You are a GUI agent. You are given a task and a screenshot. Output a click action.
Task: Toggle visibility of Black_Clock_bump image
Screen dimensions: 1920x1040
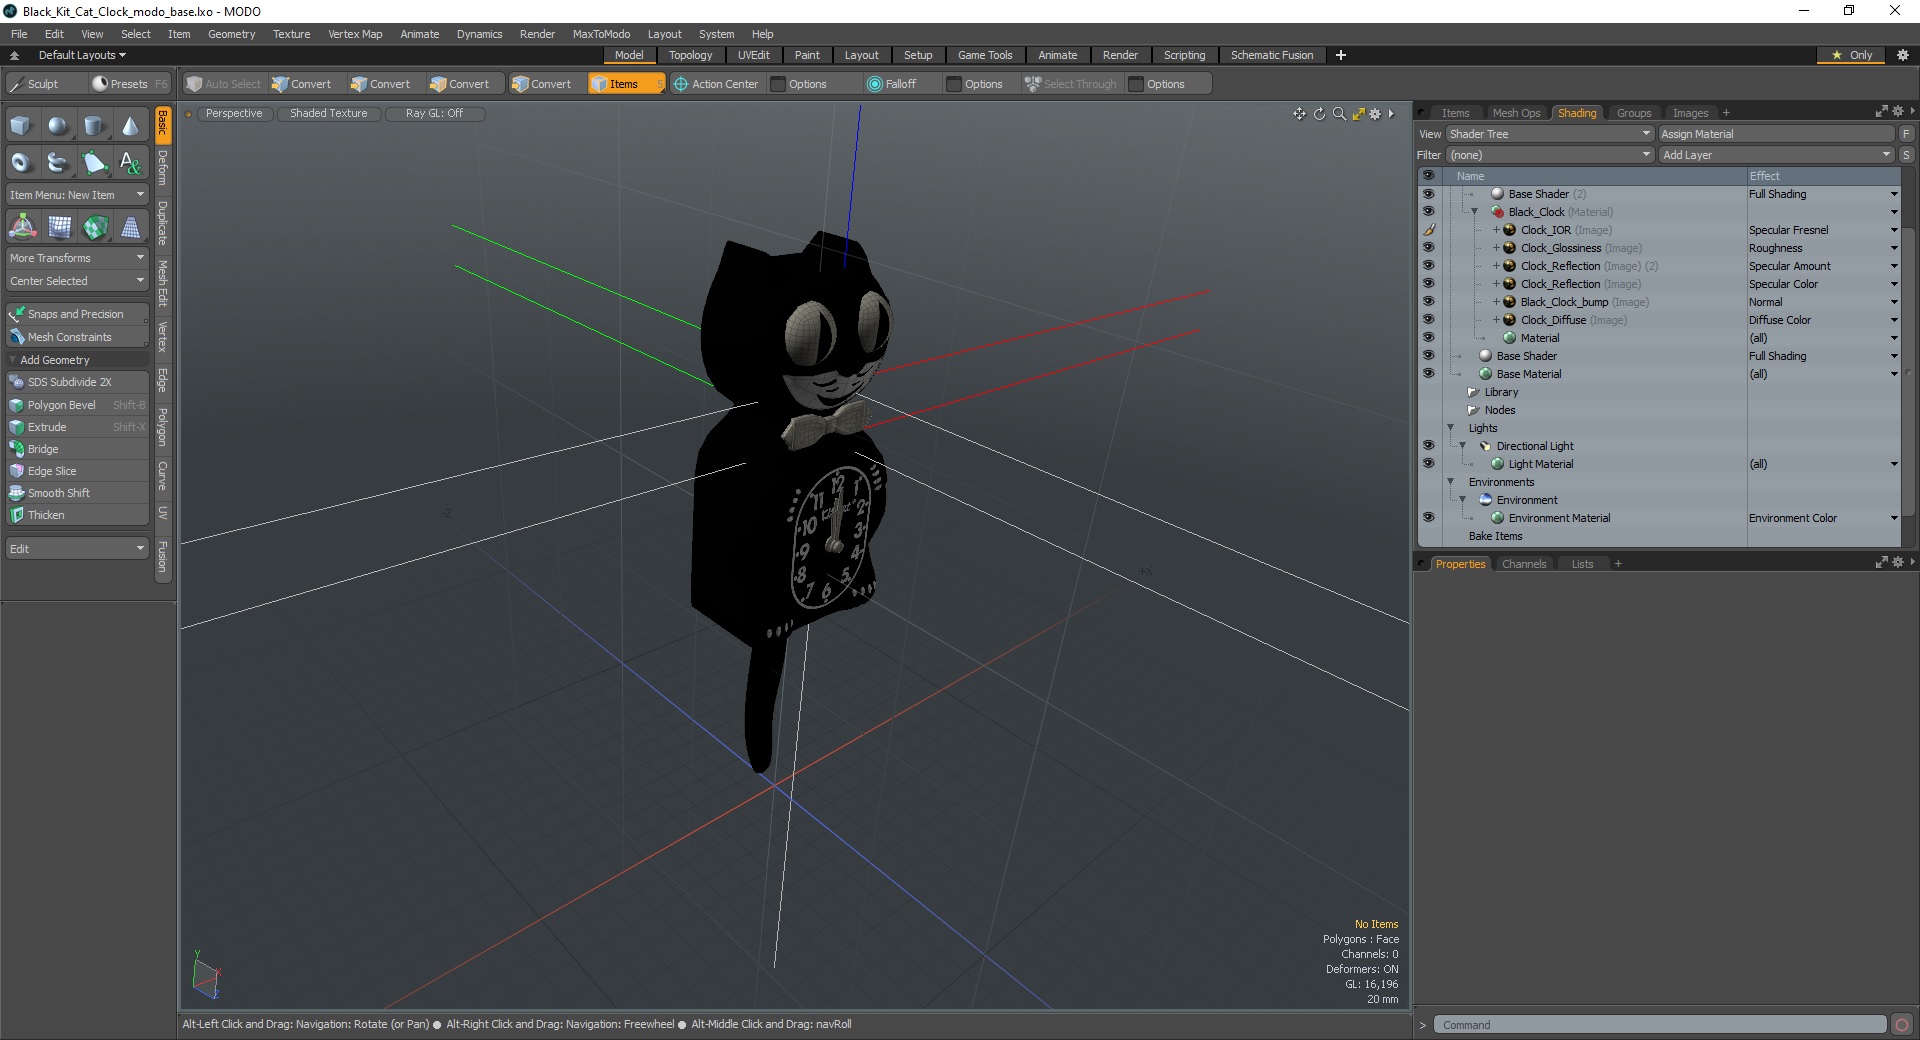(1428, 302)
